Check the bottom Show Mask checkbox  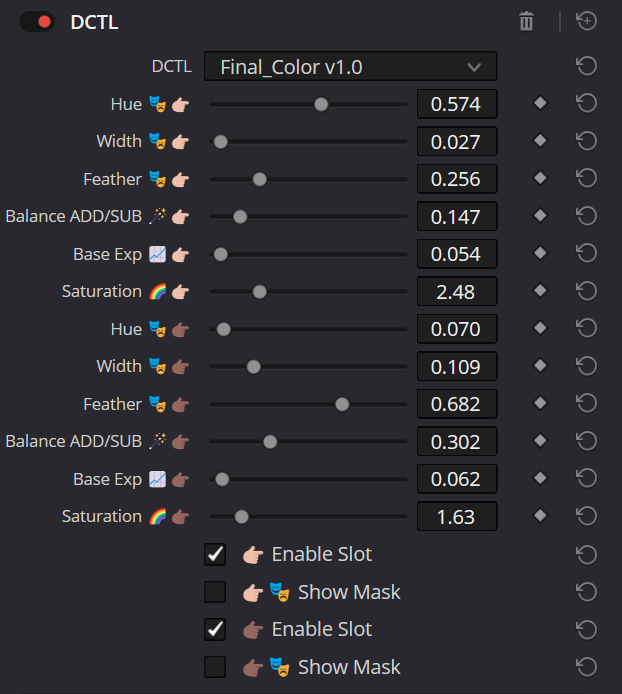215,667
